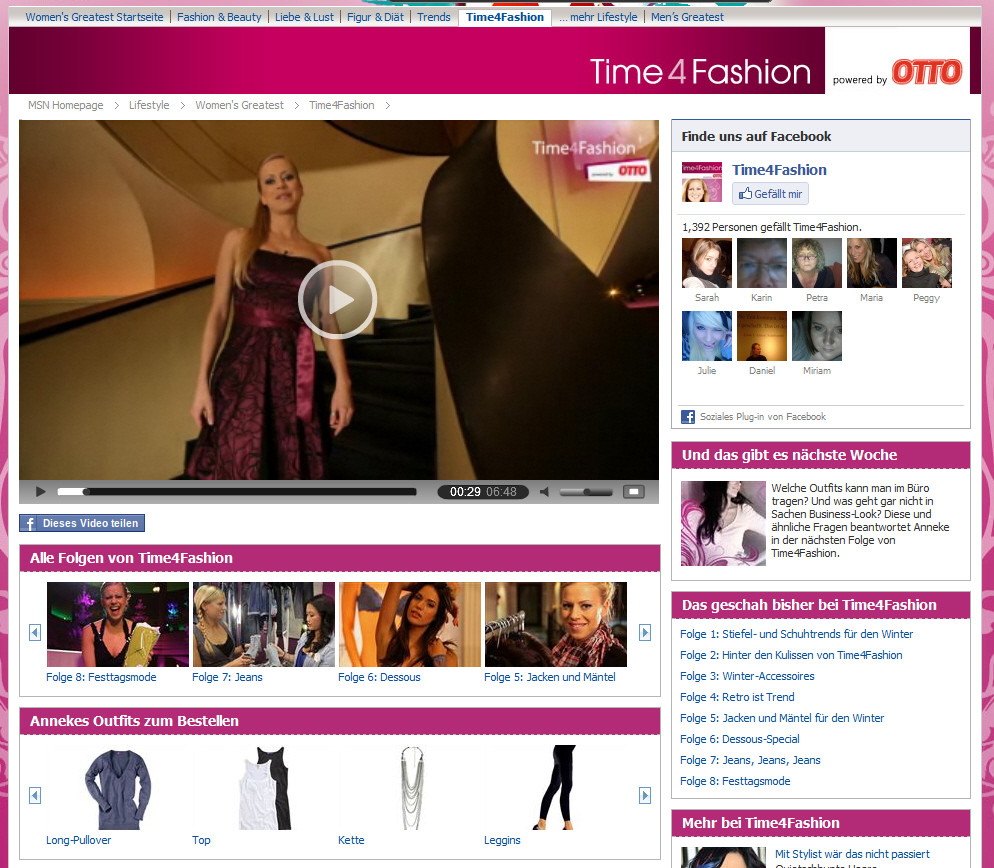This screenshot has width=994, height=868.
Task: Open 'Mit Stylist wär das nicht passiert' link
Action: point(853,854)
